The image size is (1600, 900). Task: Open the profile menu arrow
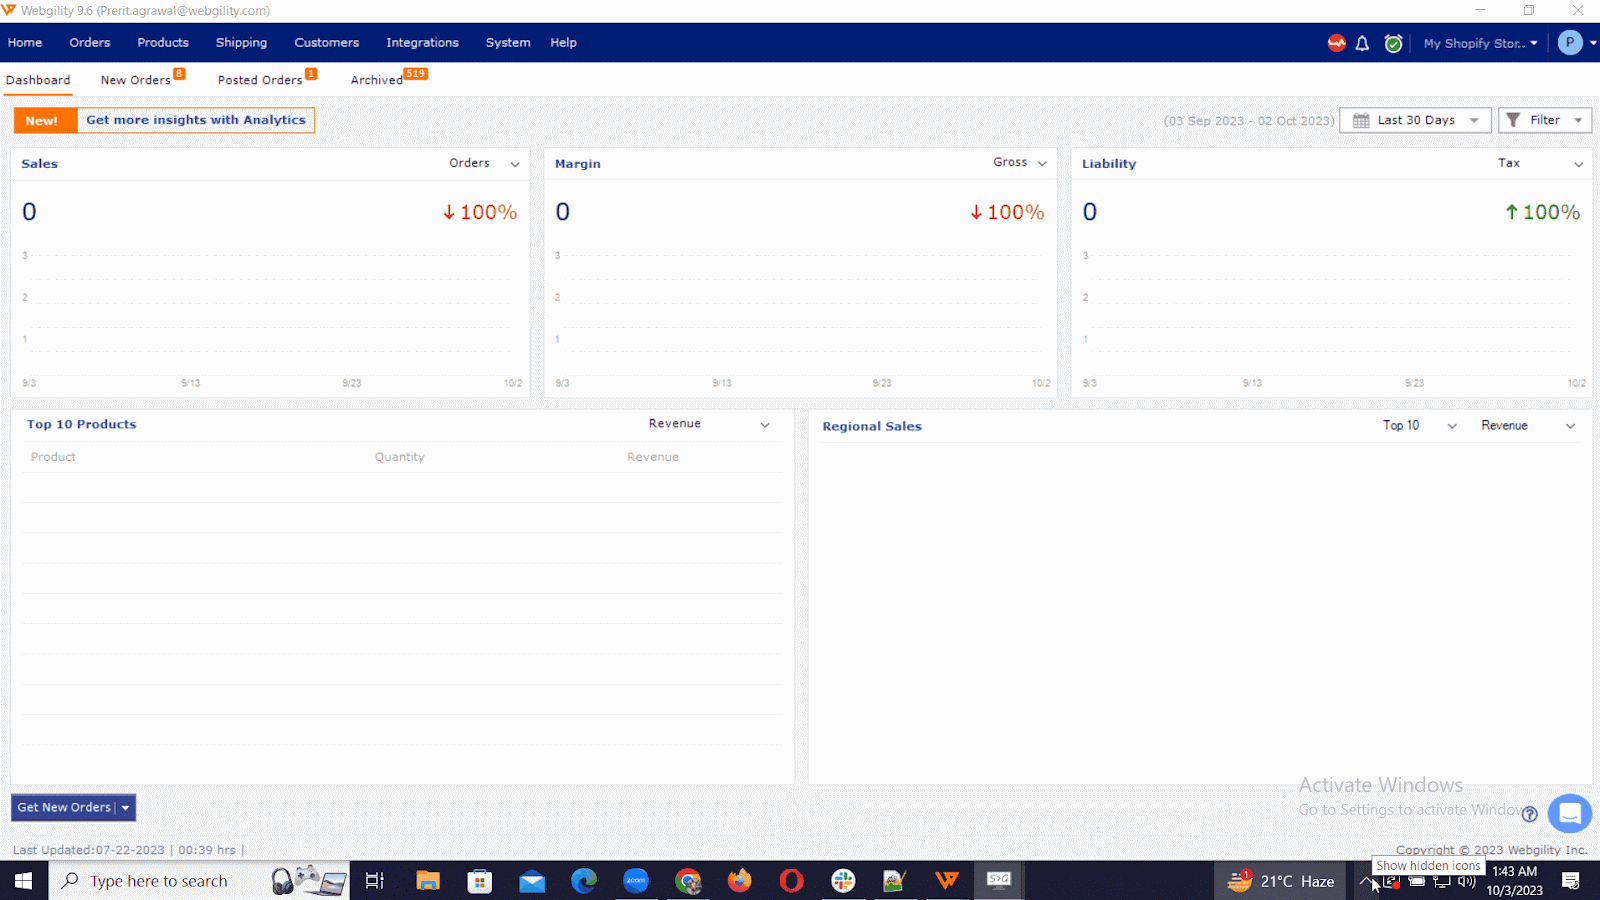click(x=1593, y=43)
